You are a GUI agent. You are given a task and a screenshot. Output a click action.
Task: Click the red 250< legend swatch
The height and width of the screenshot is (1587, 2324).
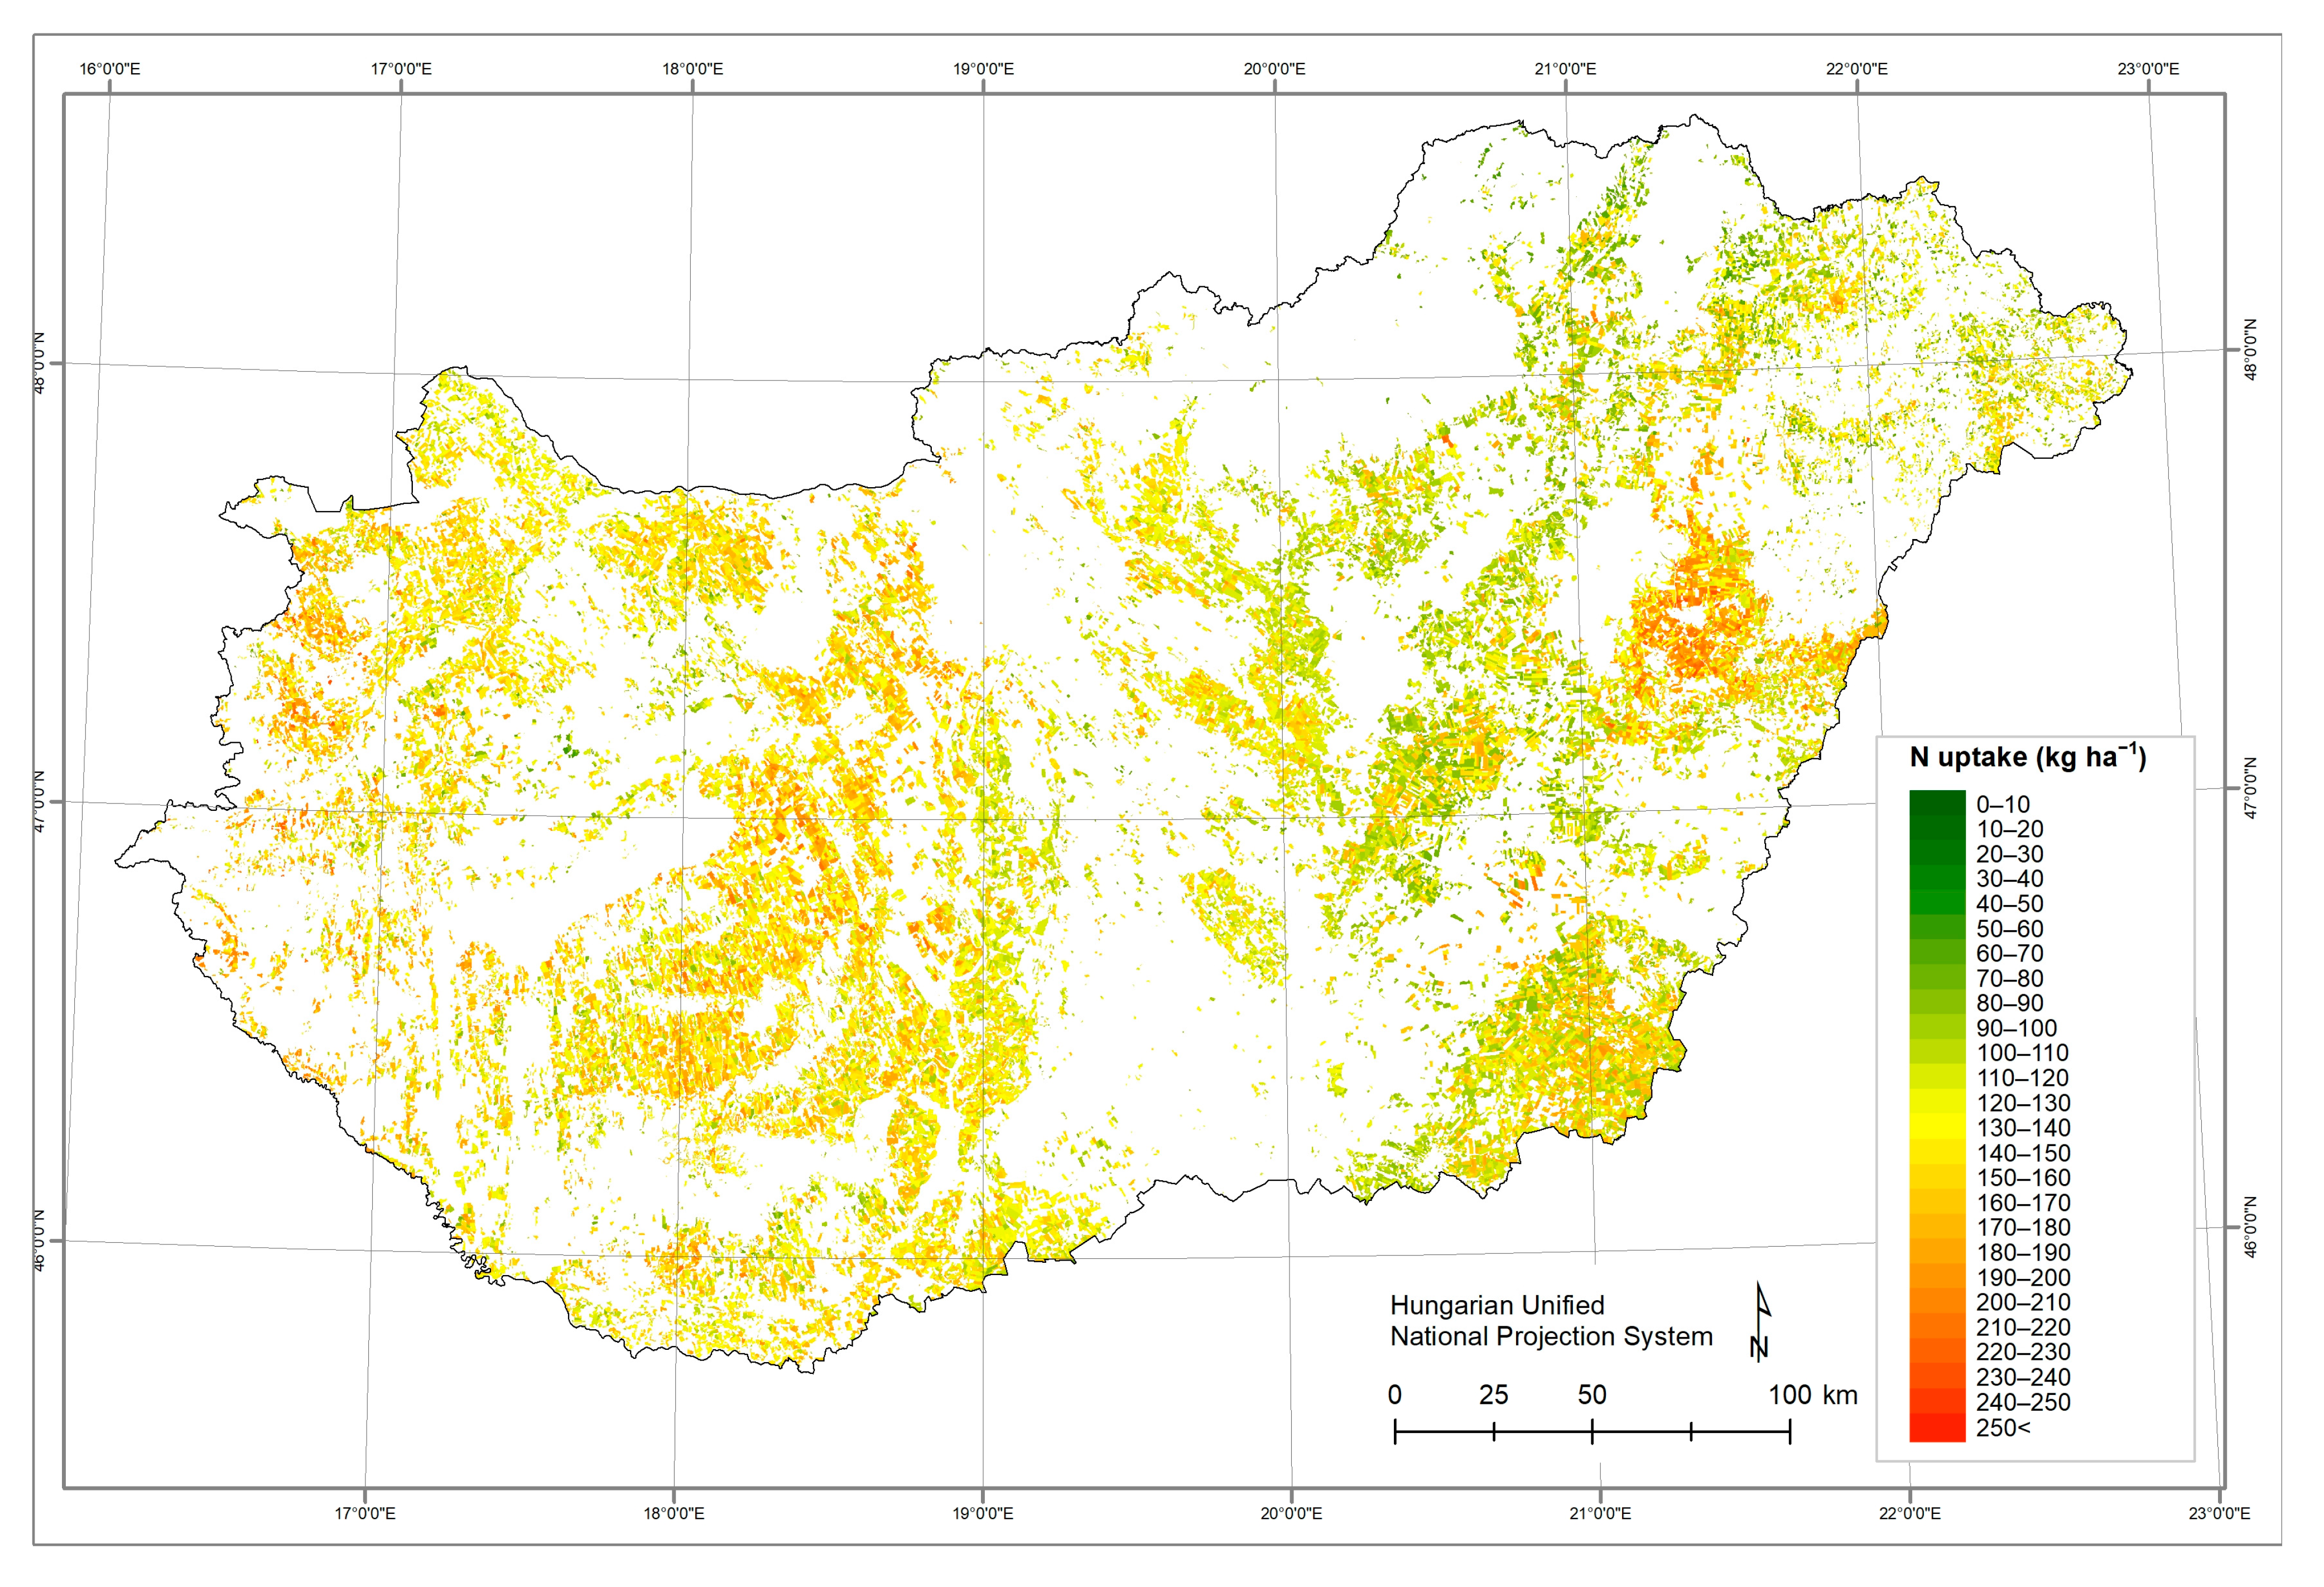[1937, 1428]
